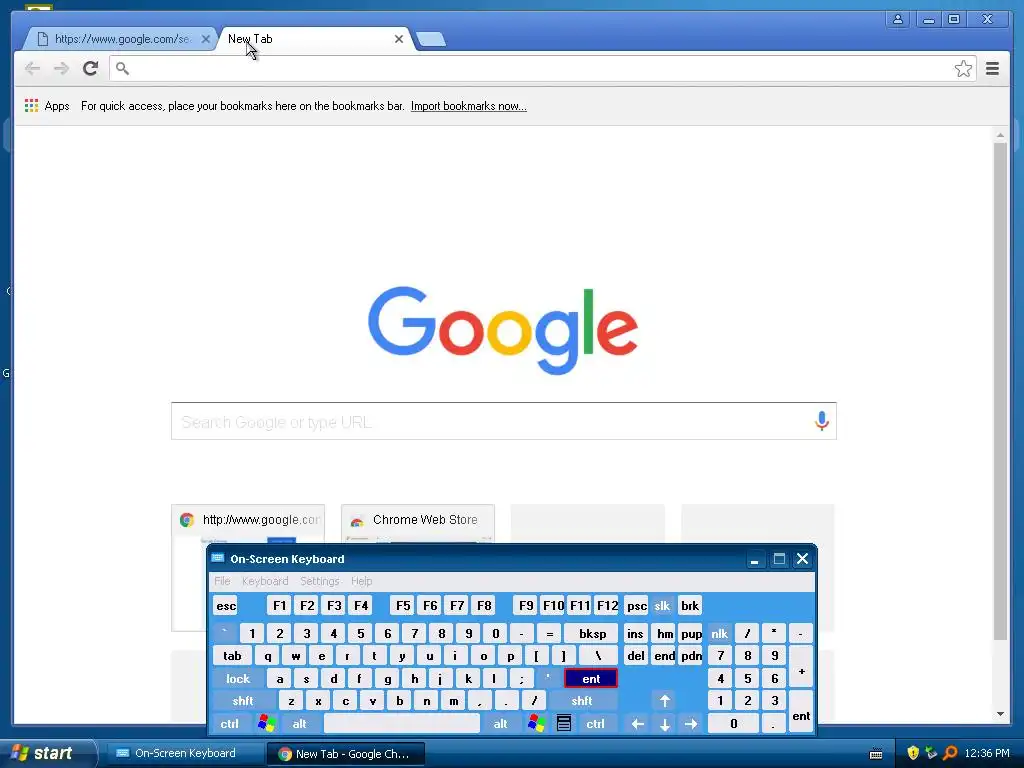Click the up arrow key

(665, 701)
